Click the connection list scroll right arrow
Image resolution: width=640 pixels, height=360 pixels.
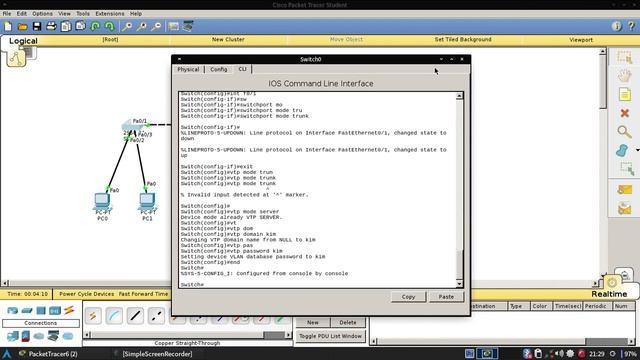(289, 335)
